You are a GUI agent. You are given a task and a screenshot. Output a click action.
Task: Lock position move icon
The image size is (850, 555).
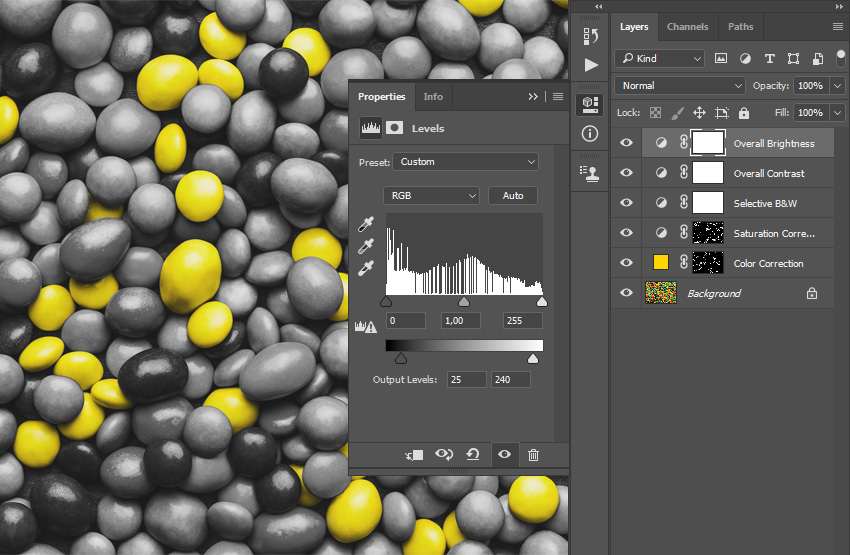point(699,113)
